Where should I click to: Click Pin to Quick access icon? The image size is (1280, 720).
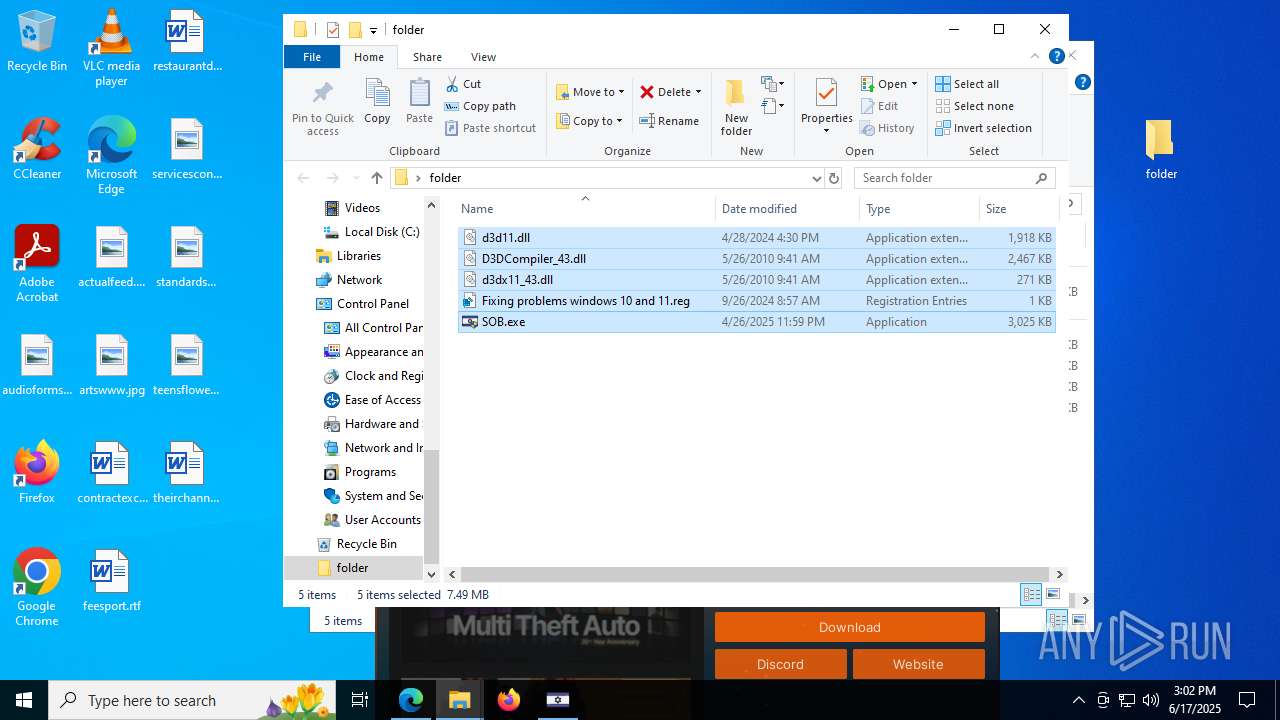pos(322,109)
